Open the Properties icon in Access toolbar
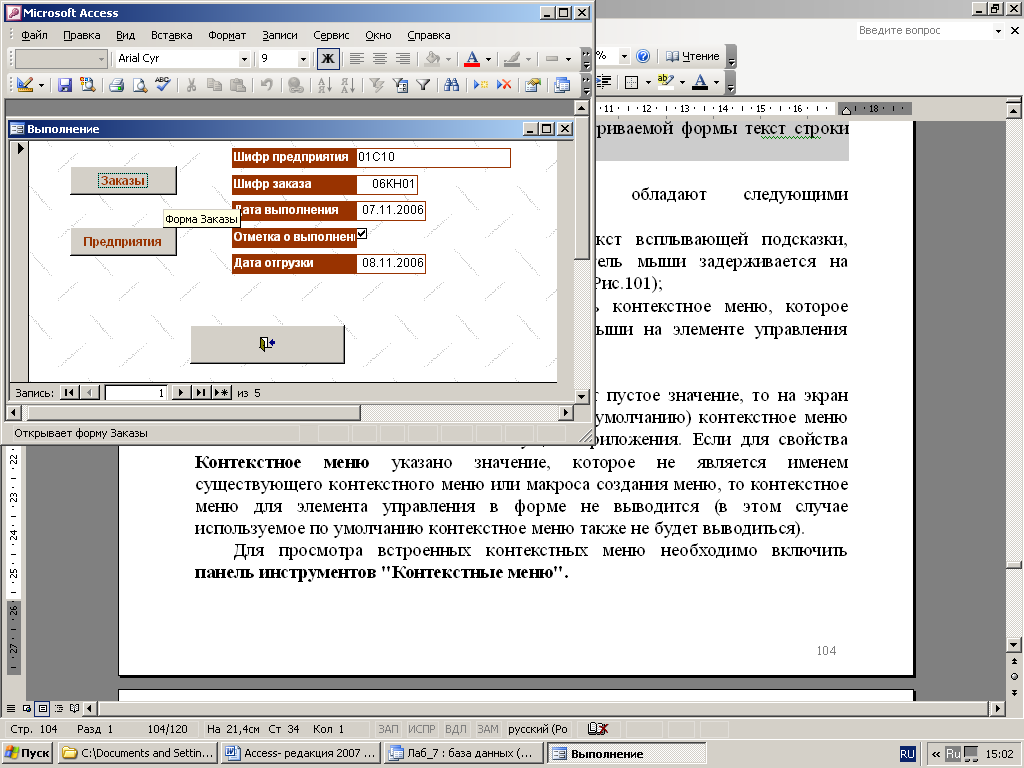This screenshot has height=768, width=1024. coord(533,84)
